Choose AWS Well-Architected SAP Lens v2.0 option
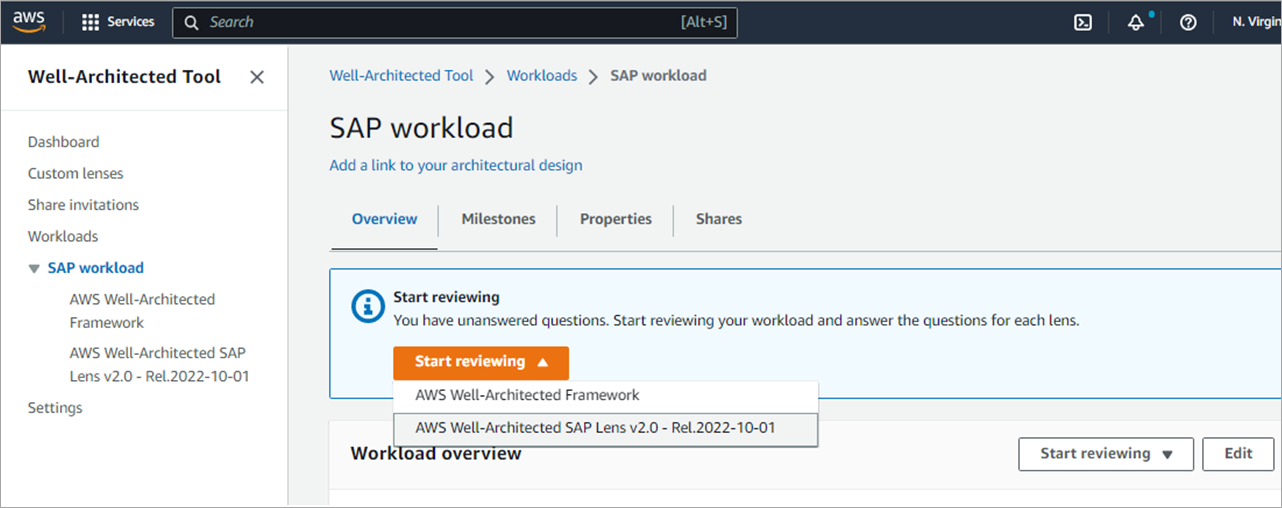The width and height of the screenshot is (1282, 508). [x=606, y=428]
